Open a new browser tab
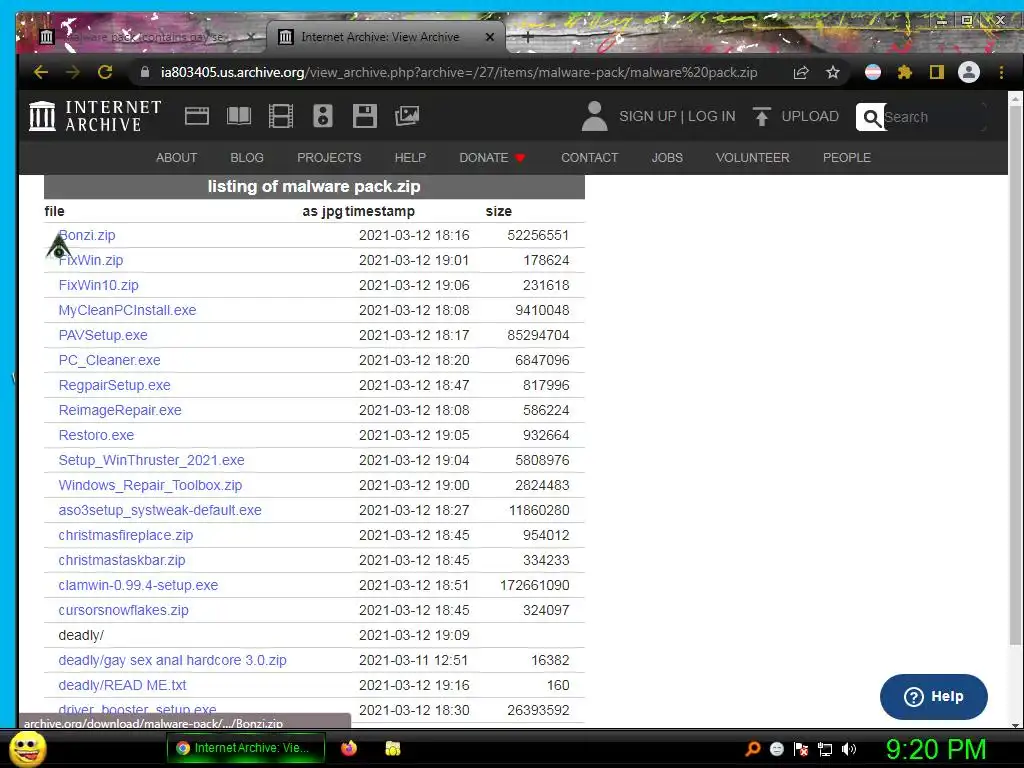Screen dimensions: 1024x768 point(528,37)
